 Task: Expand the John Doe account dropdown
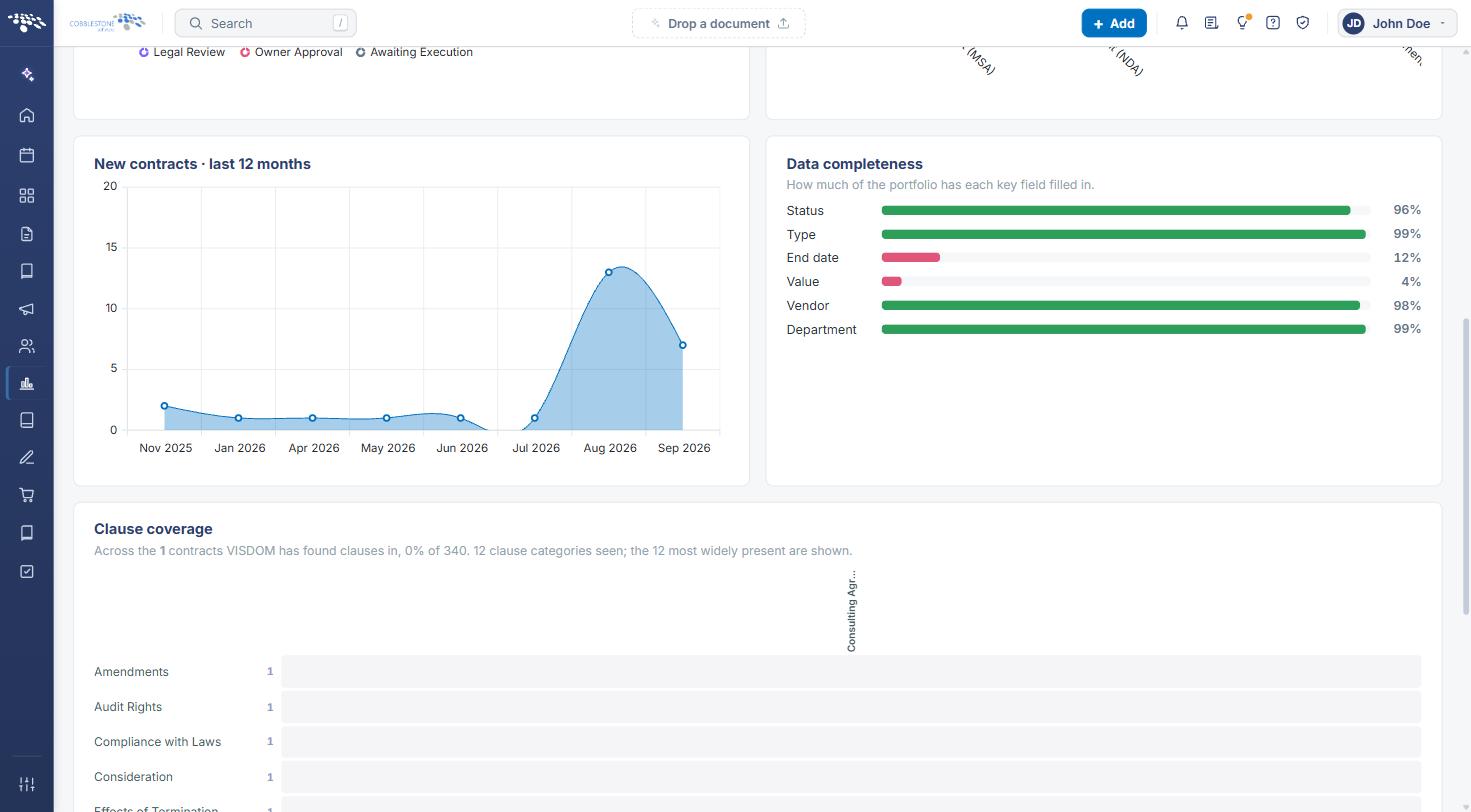click(1397, 23)
